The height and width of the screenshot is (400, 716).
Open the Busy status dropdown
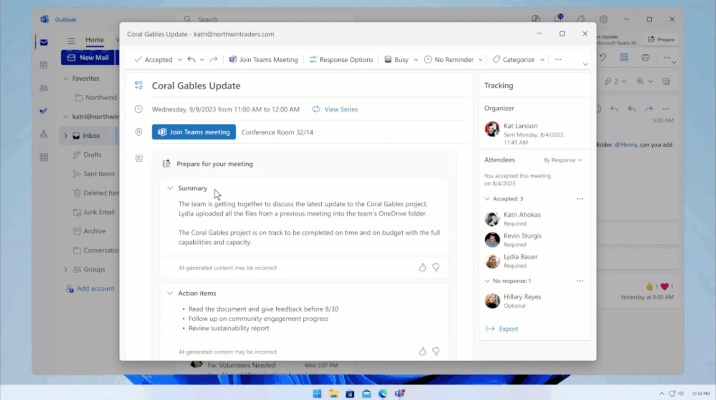(x=400, y=60)
